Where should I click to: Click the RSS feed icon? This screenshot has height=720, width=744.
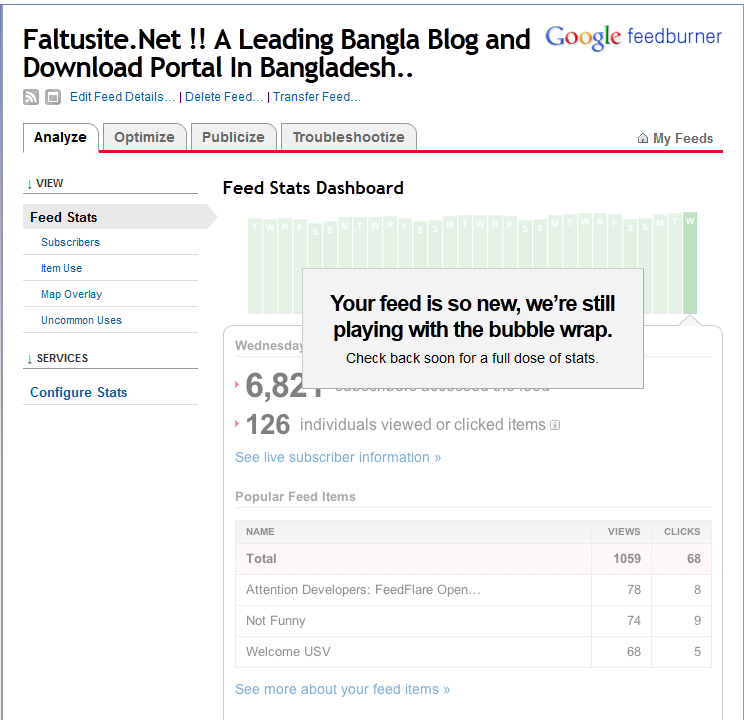click(31, 97)
